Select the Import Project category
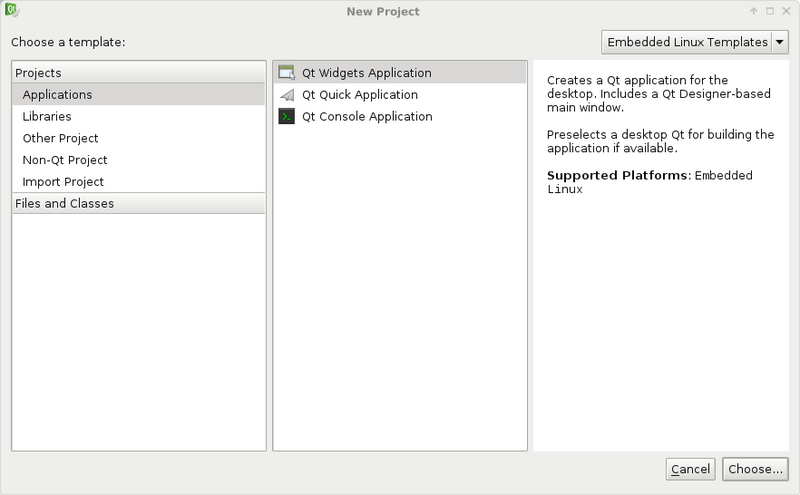Viewport: 800px width, 495px height. click(138, 182)
